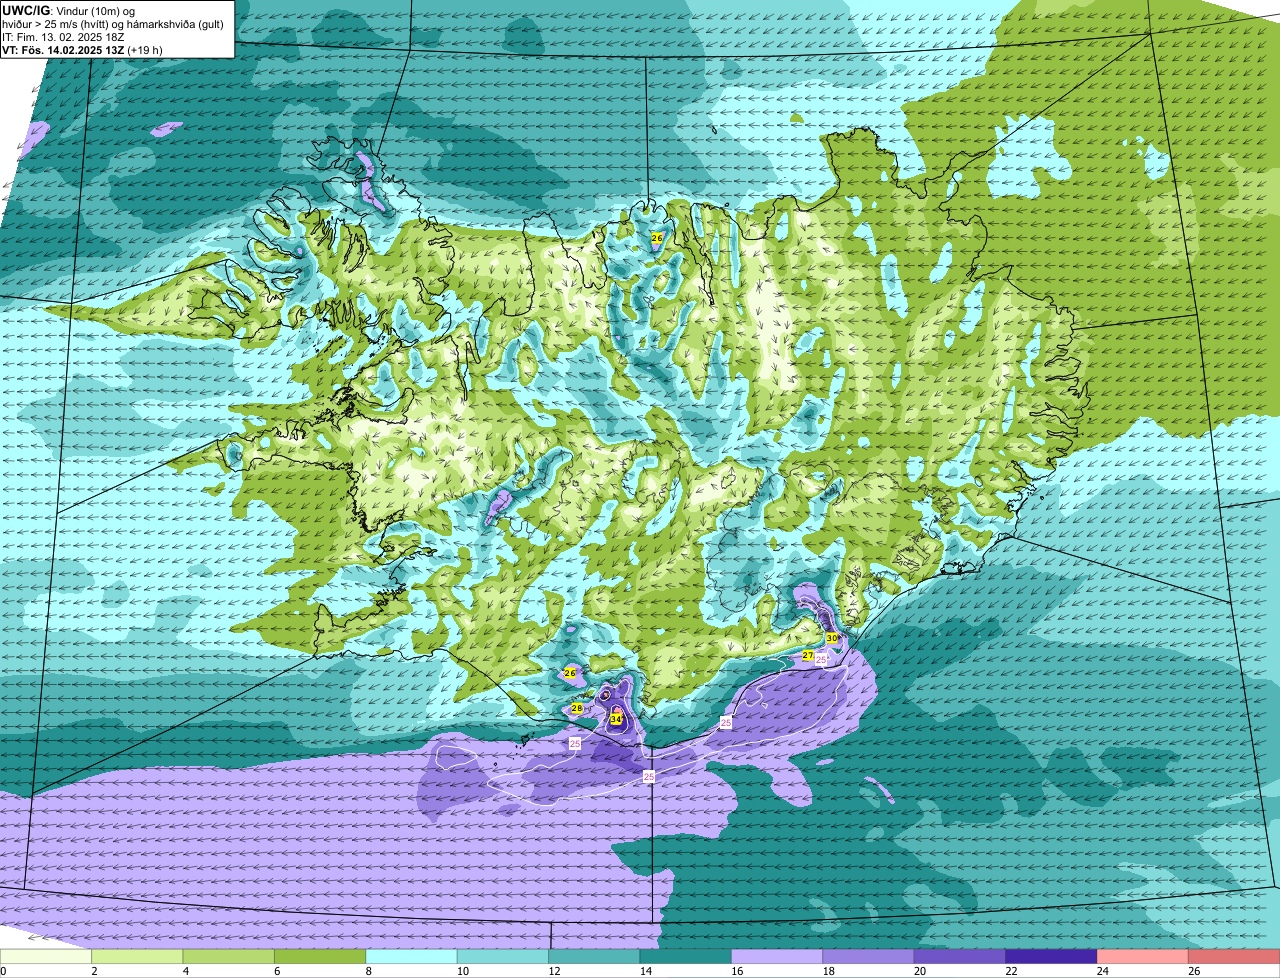Click the legend tick value 6
1280x978 pixels.
(275, 971)
